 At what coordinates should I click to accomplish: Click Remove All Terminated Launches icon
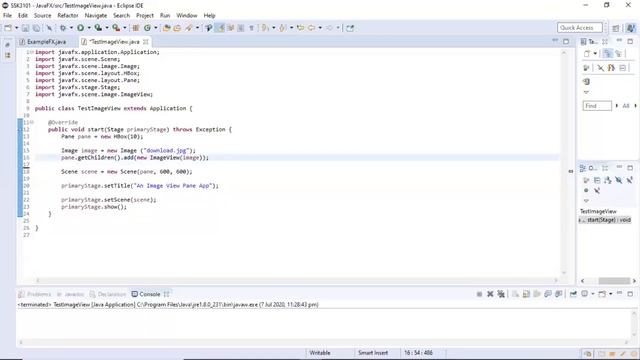[x=501, y=294]
